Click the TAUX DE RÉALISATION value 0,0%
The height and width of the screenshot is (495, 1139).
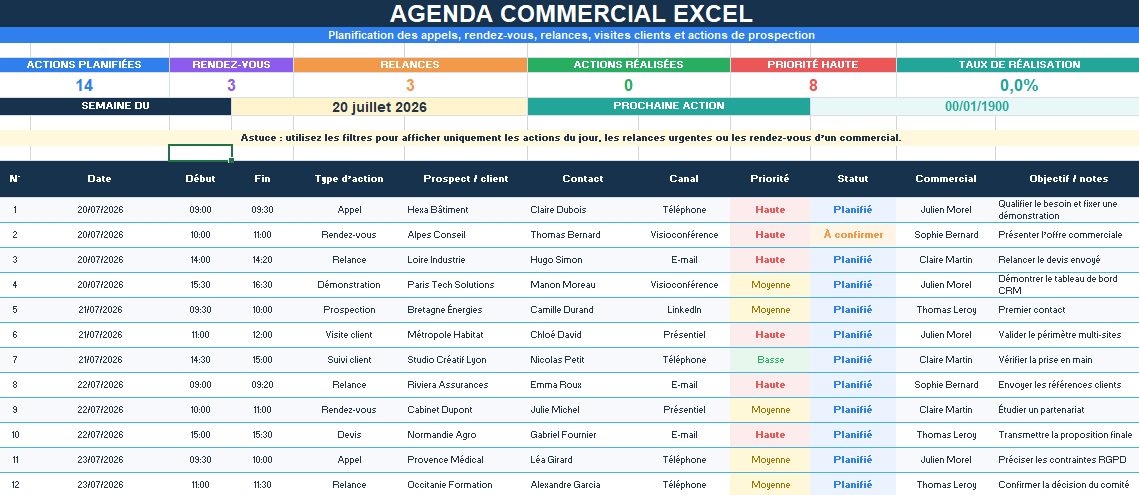(x=1018, y=85)
